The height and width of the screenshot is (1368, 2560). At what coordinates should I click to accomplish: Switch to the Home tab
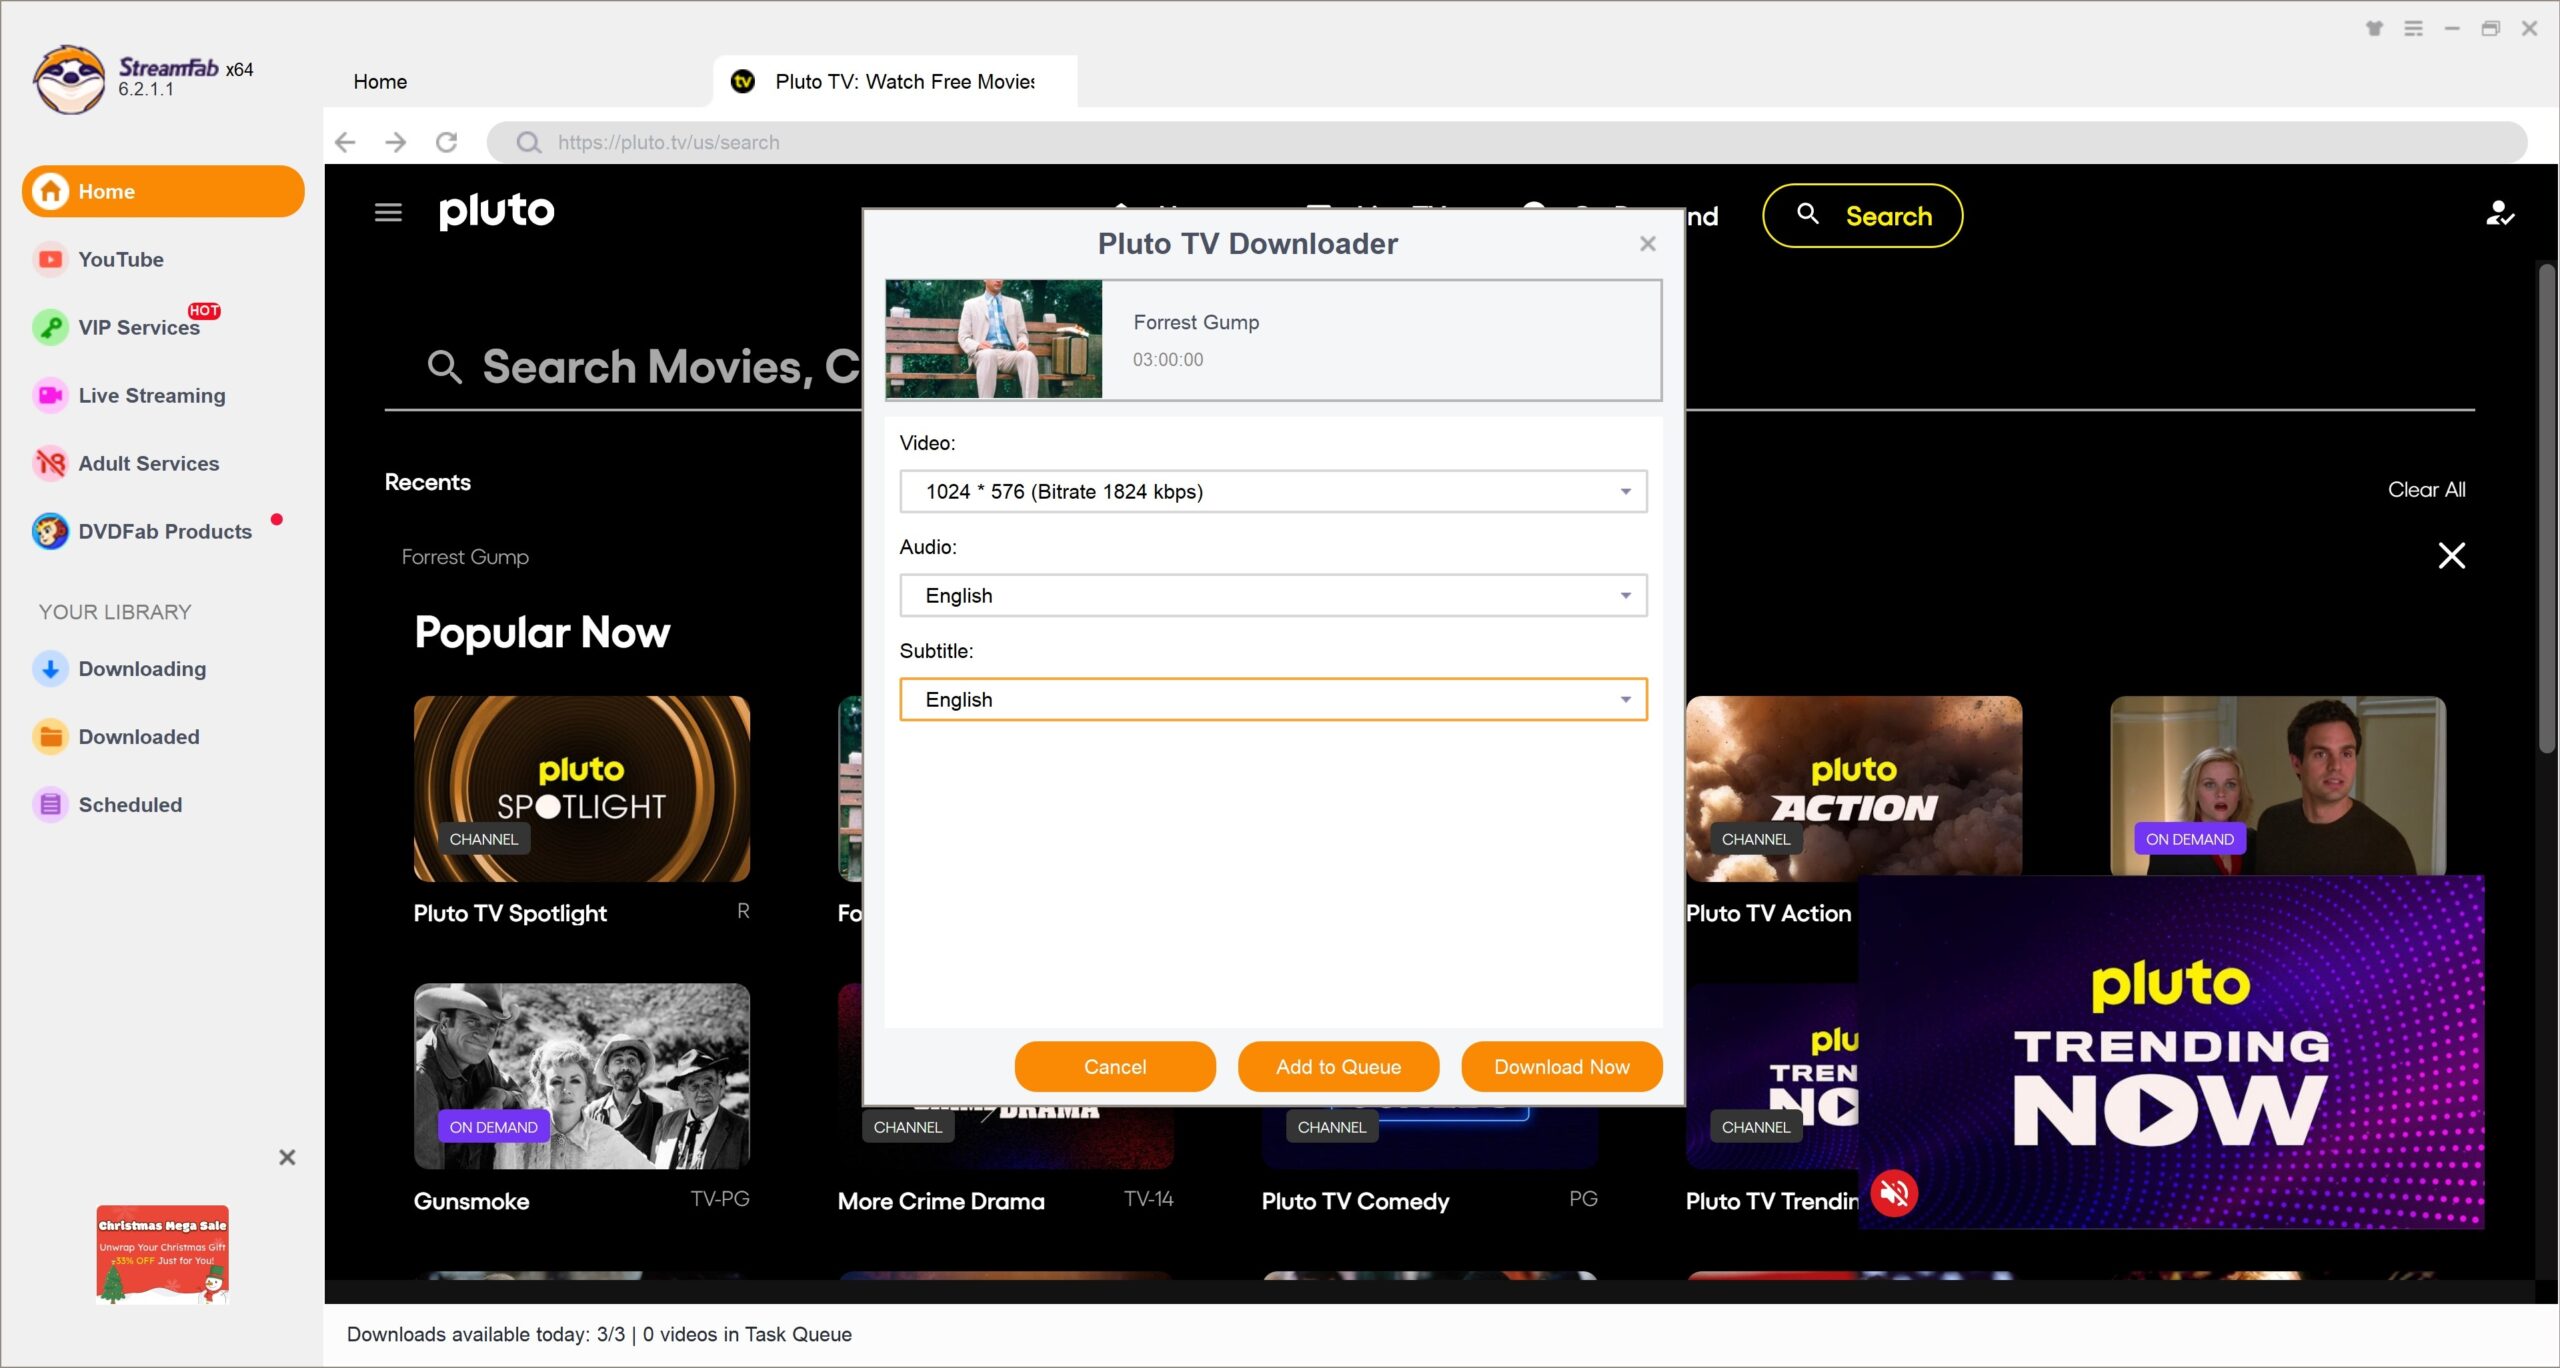(379, 81)
